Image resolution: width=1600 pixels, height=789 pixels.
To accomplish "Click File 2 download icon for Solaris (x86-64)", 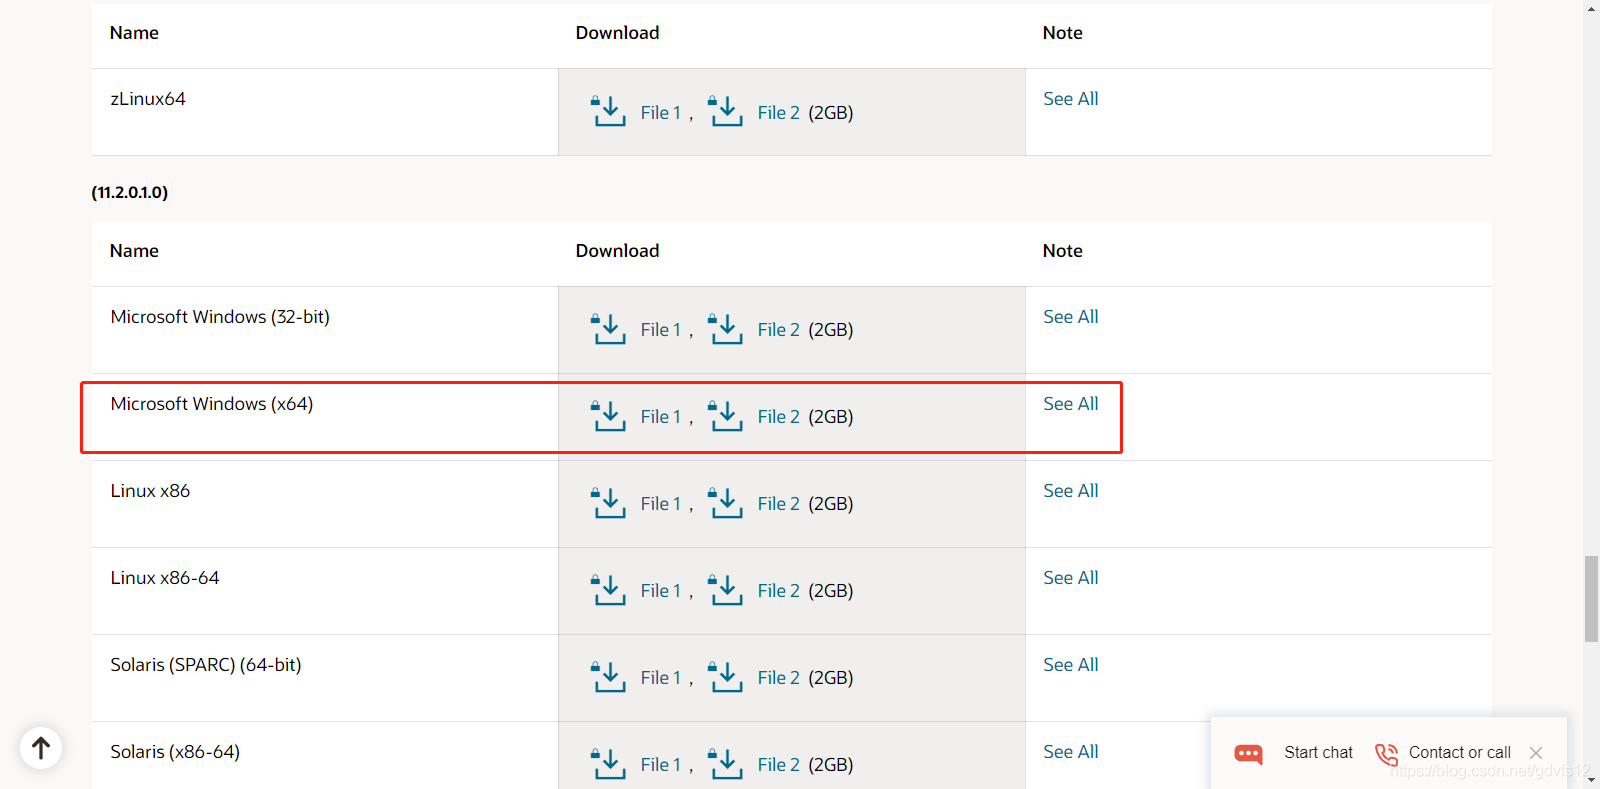I will pyautogui.click(x=725, y=763).
